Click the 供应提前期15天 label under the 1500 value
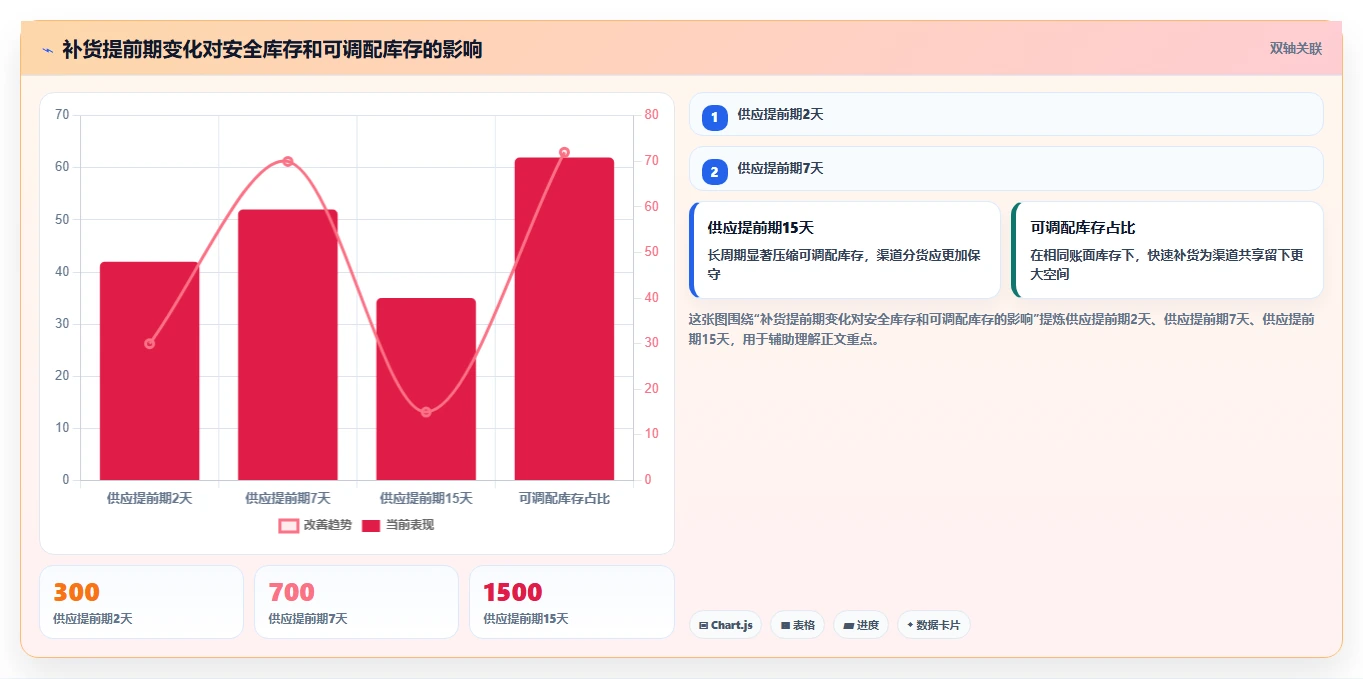 tap(526, 619)
